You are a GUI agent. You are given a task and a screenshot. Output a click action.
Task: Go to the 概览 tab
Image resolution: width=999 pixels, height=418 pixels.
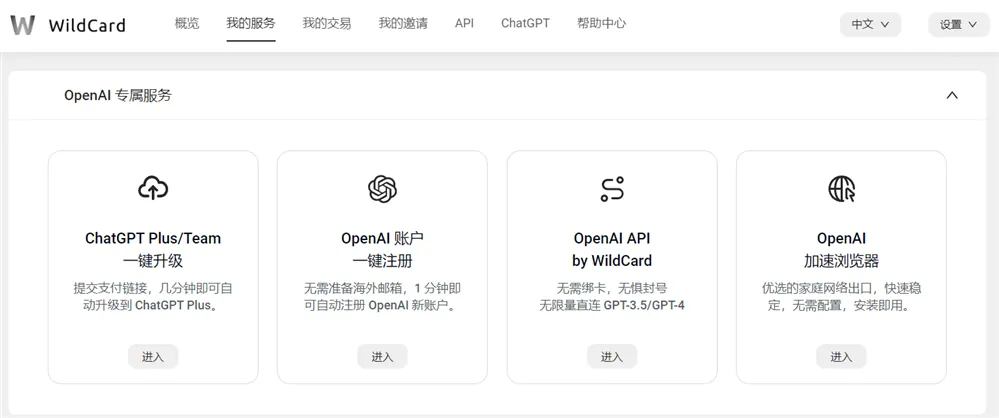click(187, 23)
